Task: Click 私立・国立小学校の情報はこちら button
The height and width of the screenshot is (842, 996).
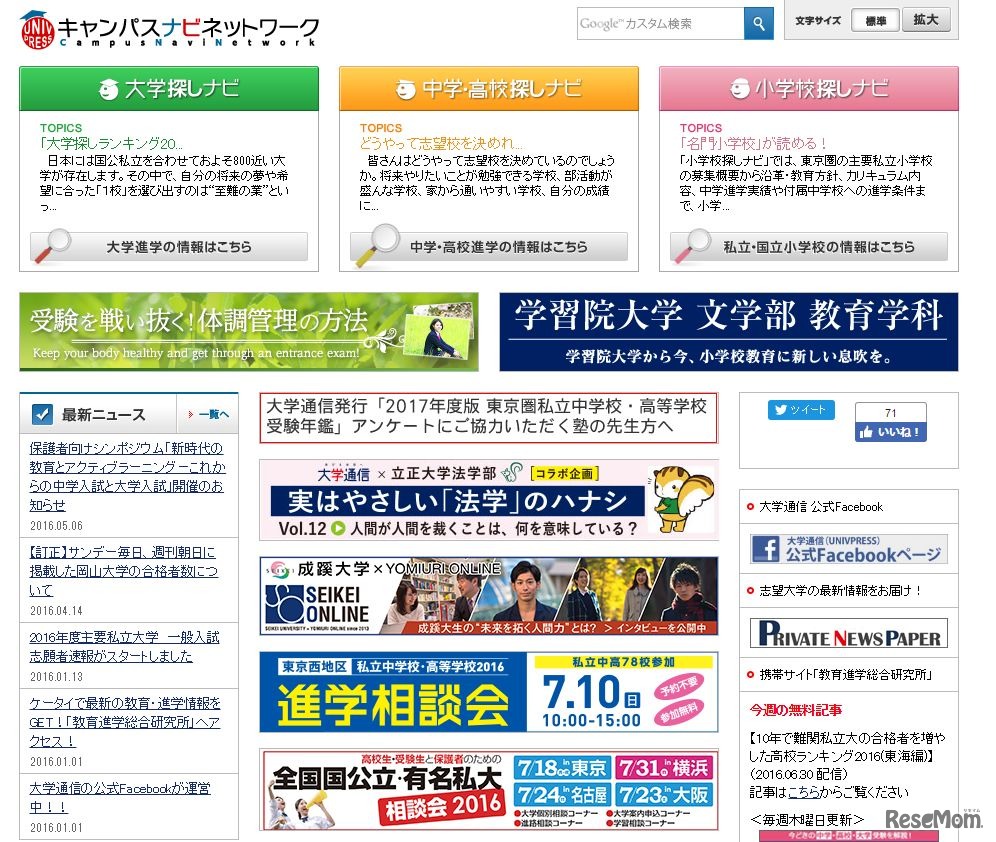Action: pyautogui.click(x=809, y=246)
